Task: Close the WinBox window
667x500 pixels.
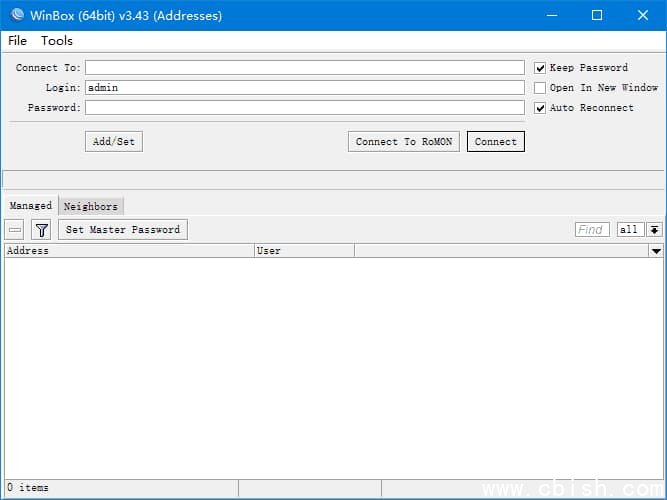Action: (x=643, y=15)
